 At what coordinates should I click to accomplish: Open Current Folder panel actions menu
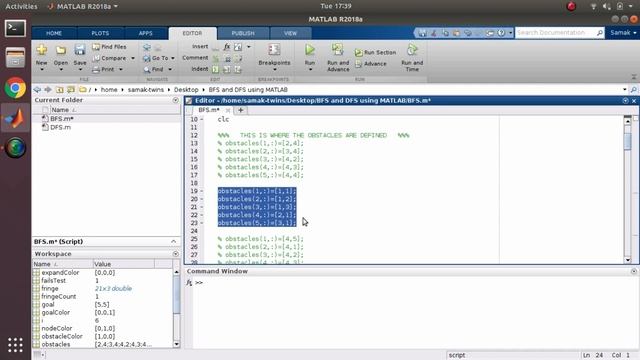tap(176, 100)
